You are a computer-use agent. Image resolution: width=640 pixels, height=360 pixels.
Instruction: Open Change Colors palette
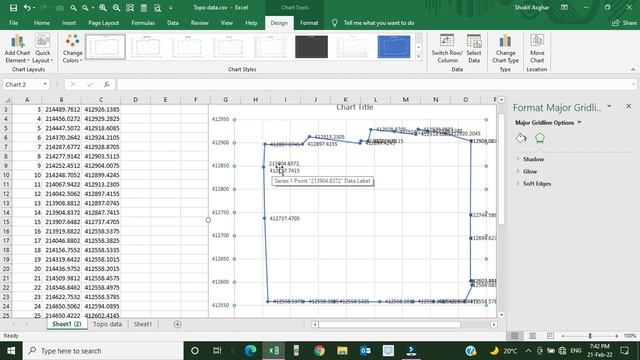click(73, 49)
